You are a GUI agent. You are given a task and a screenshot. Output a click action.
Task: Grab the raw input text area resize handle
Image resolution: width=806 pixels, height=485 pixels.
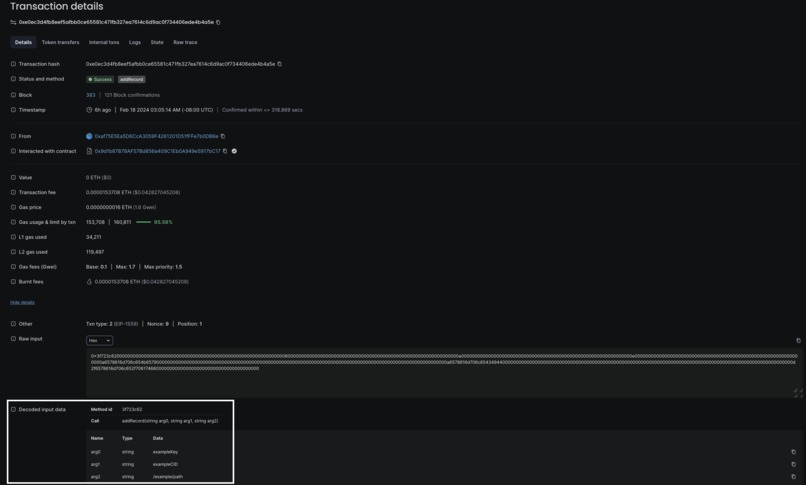point(798,393)
